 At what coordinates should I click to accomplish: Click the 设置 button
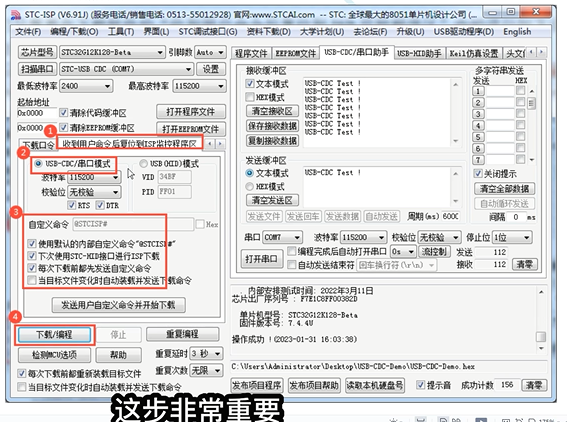210,69
